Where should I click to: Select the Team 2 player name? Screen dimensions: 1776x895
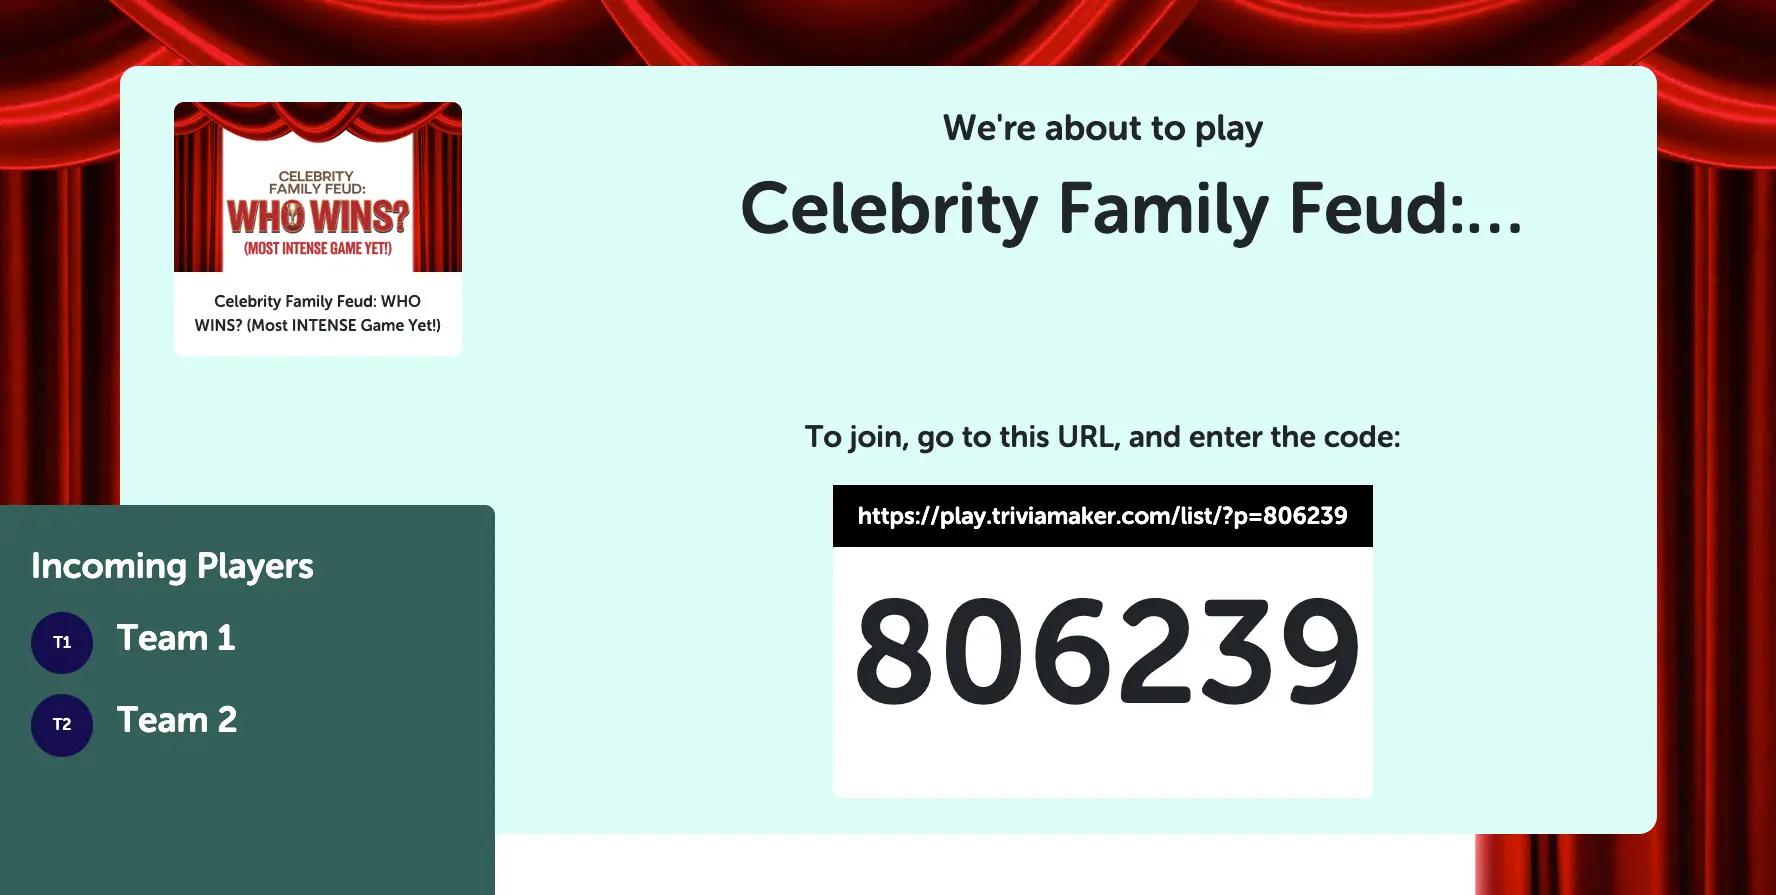coord(177,721)
